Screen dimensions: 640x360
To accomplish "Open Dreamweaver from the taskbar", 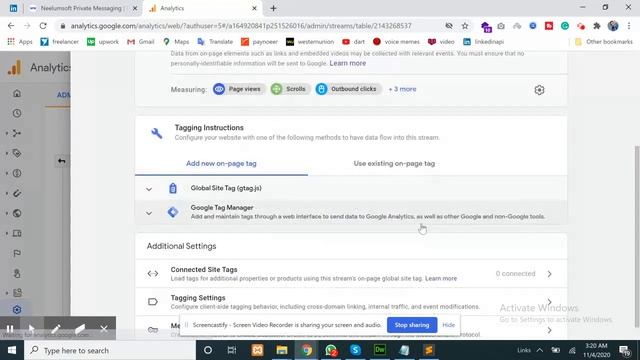I will click(380, 350).
